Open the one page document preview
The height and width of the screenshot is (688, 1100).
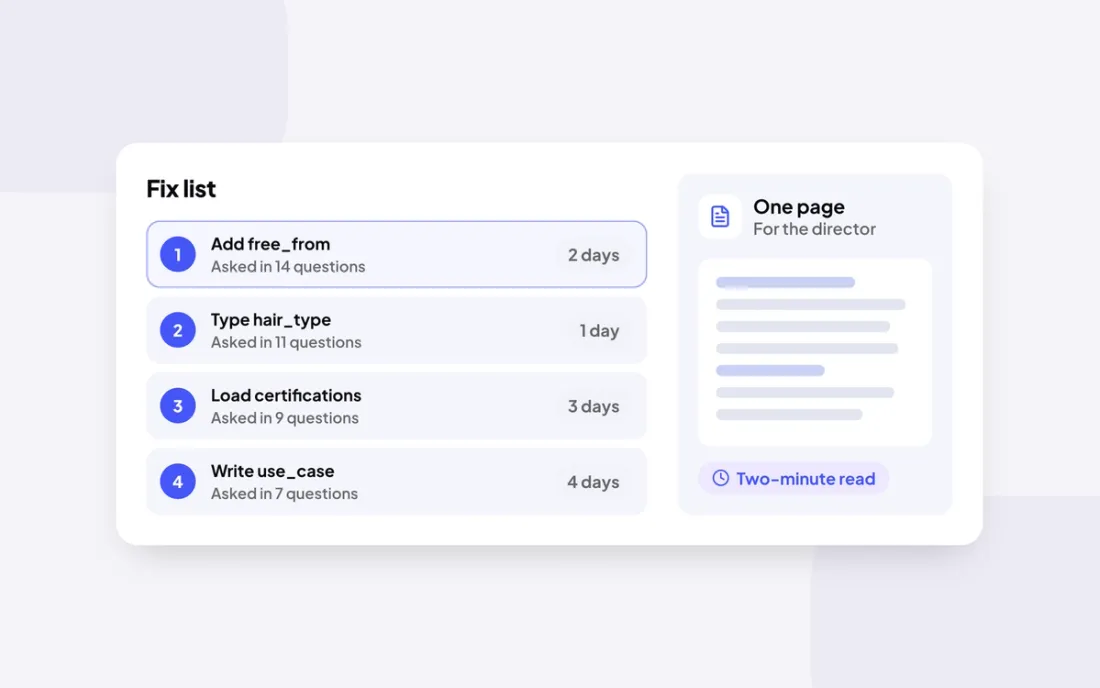[814, 352]
